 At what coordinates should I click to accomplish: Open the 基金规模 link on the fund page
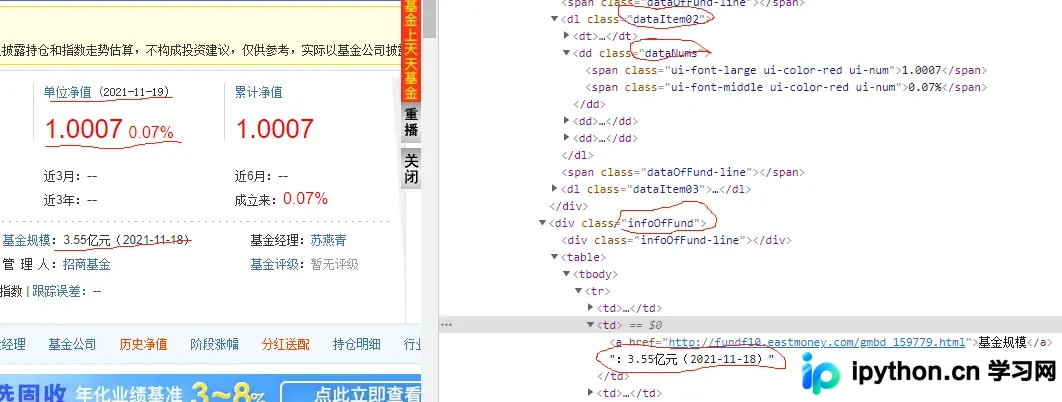point(26,240)
